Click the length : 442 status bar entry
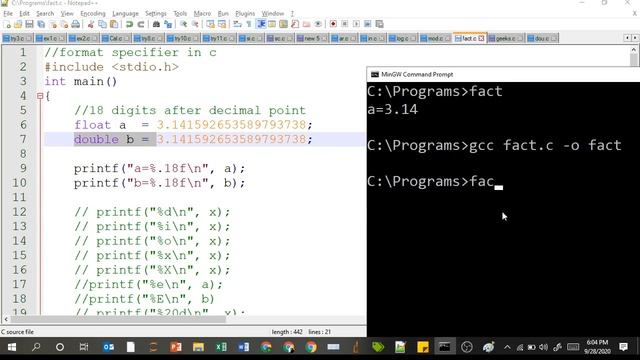The width and height of the screenshot is (640, 360). [287, 332]
